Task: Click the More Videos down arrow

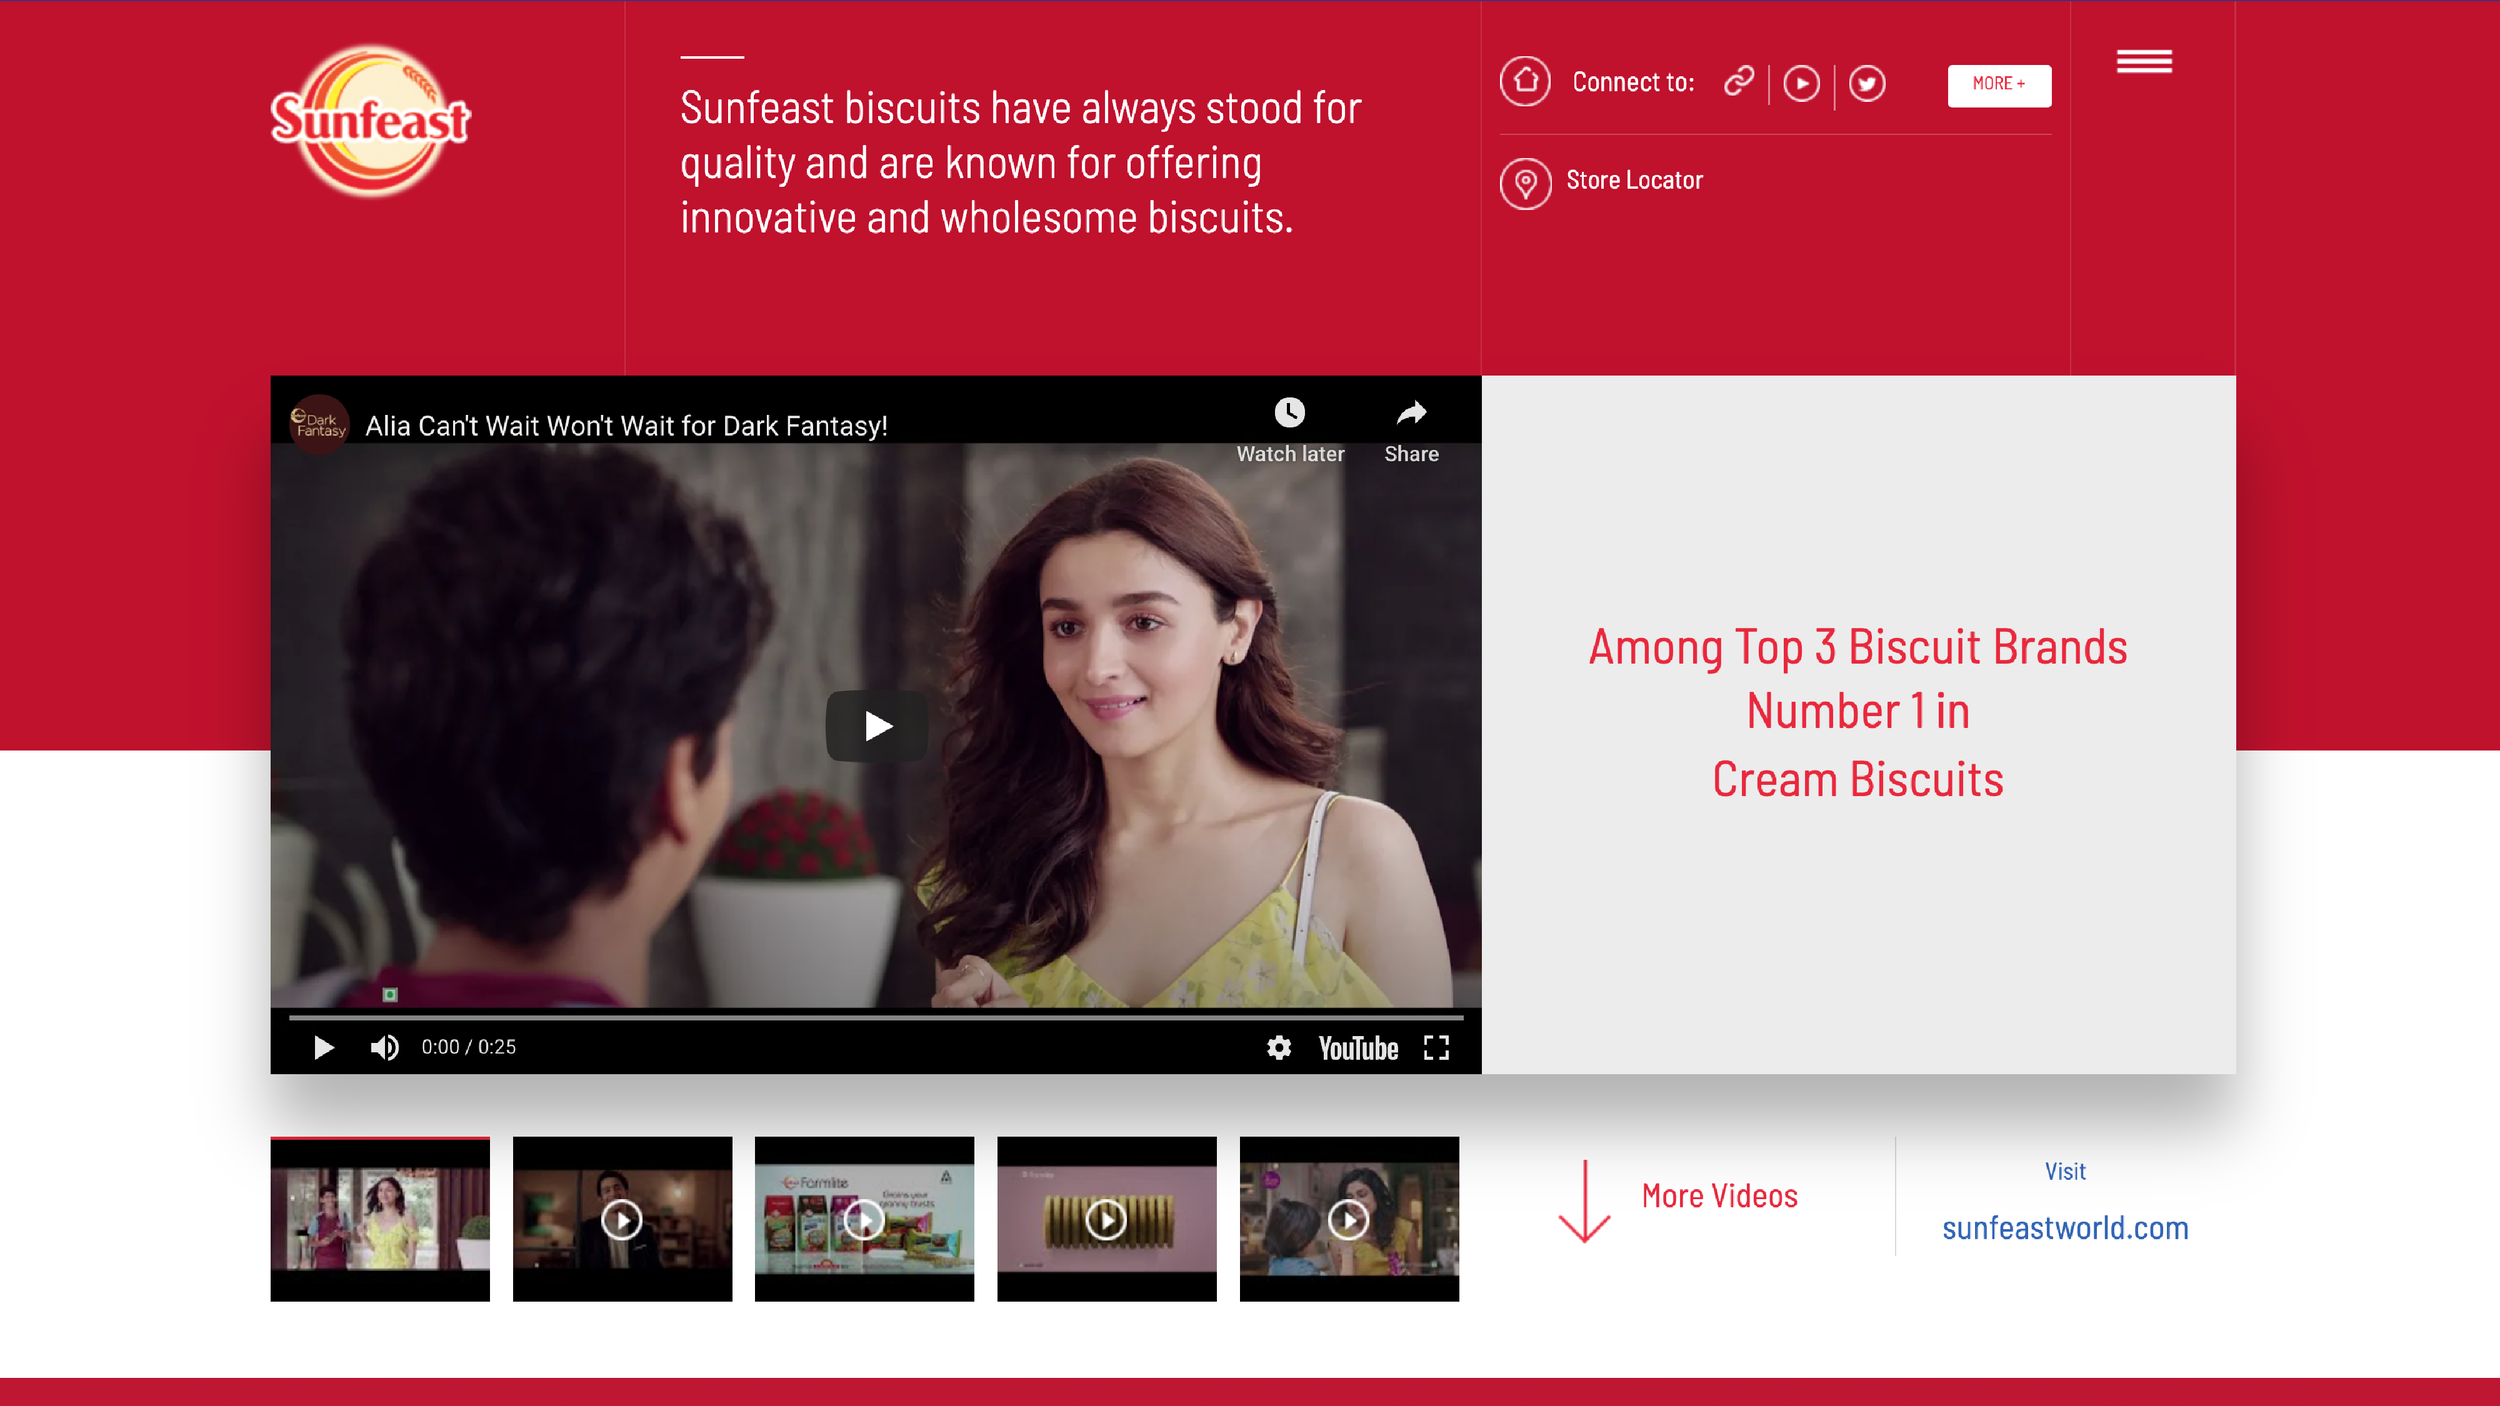Action: pyautogui.click(x=1584, y=1201)
